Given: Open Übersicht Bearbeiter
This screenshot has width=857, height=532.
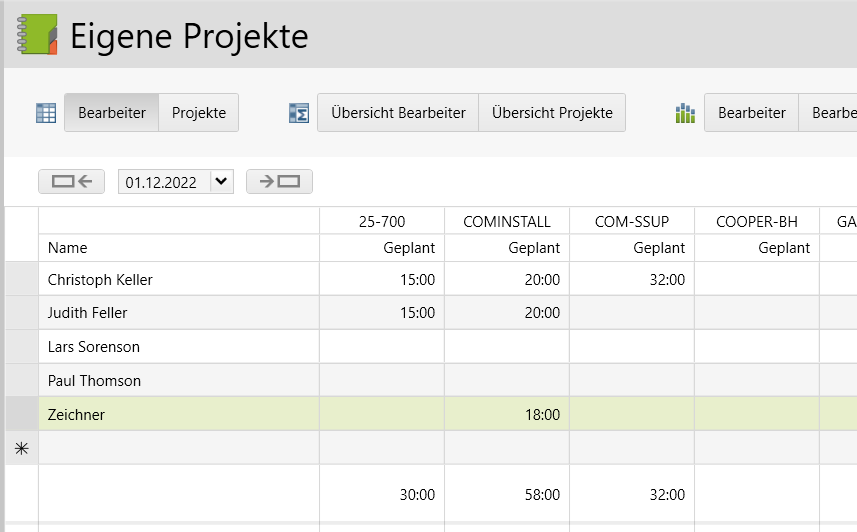Looking at the screenshot, I should point(398,113).
